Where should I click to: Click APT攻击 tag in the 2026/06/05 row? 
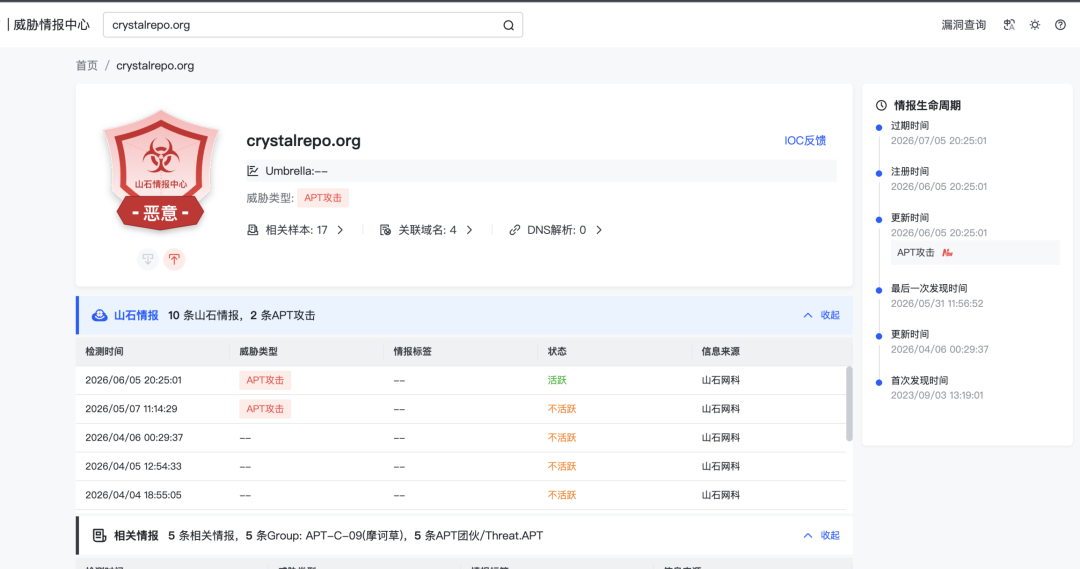tap(265, 380)
